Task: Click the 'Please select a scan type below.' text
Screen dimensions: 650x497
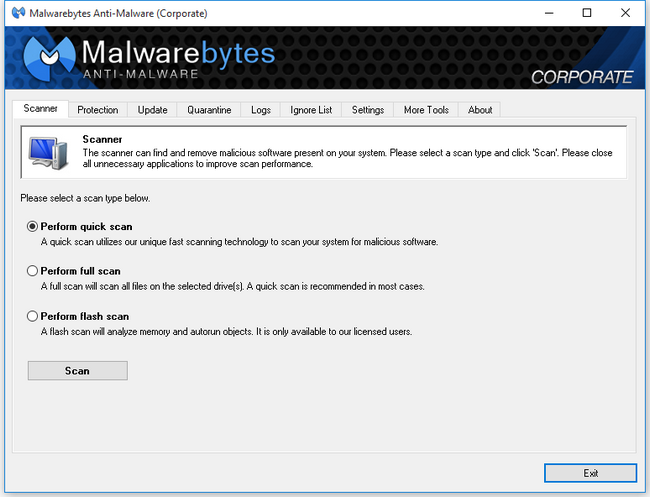Action: 85,198
